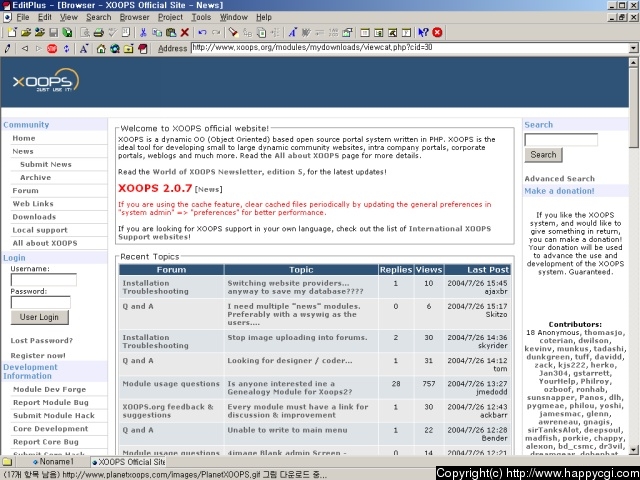Open the Tools menu

[x=201, y=17]
